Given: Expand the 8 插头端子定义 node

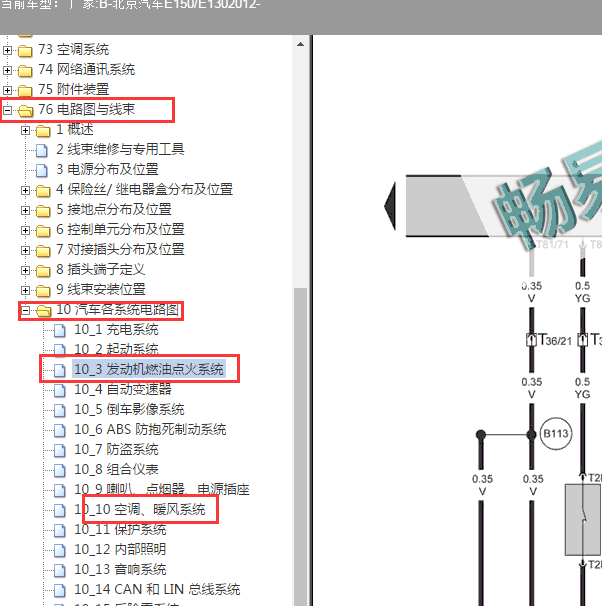Looking at the screenshot, I should pos(25,271).
